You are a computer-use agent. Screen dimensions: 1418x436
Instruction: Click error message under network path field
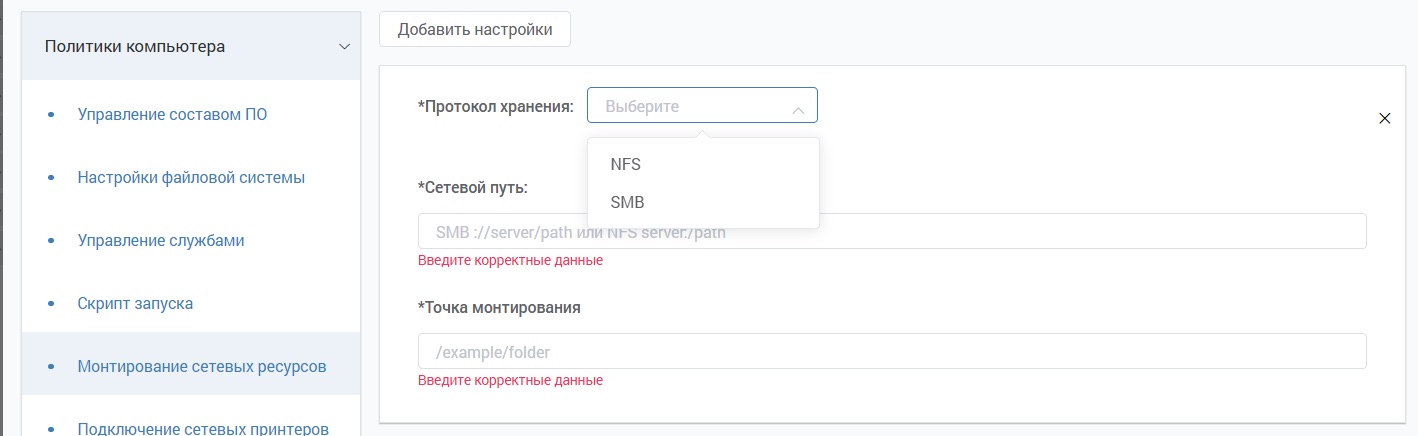(510, 261)
